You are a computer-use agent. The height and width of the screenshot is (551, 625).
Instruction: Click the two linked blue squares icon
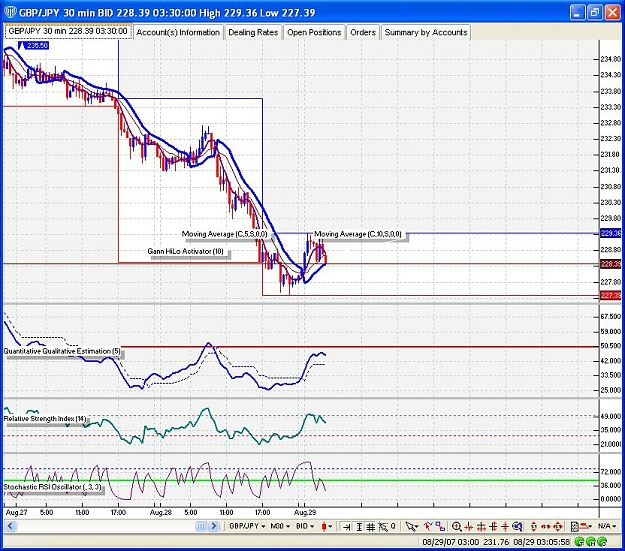coord(440,526)
